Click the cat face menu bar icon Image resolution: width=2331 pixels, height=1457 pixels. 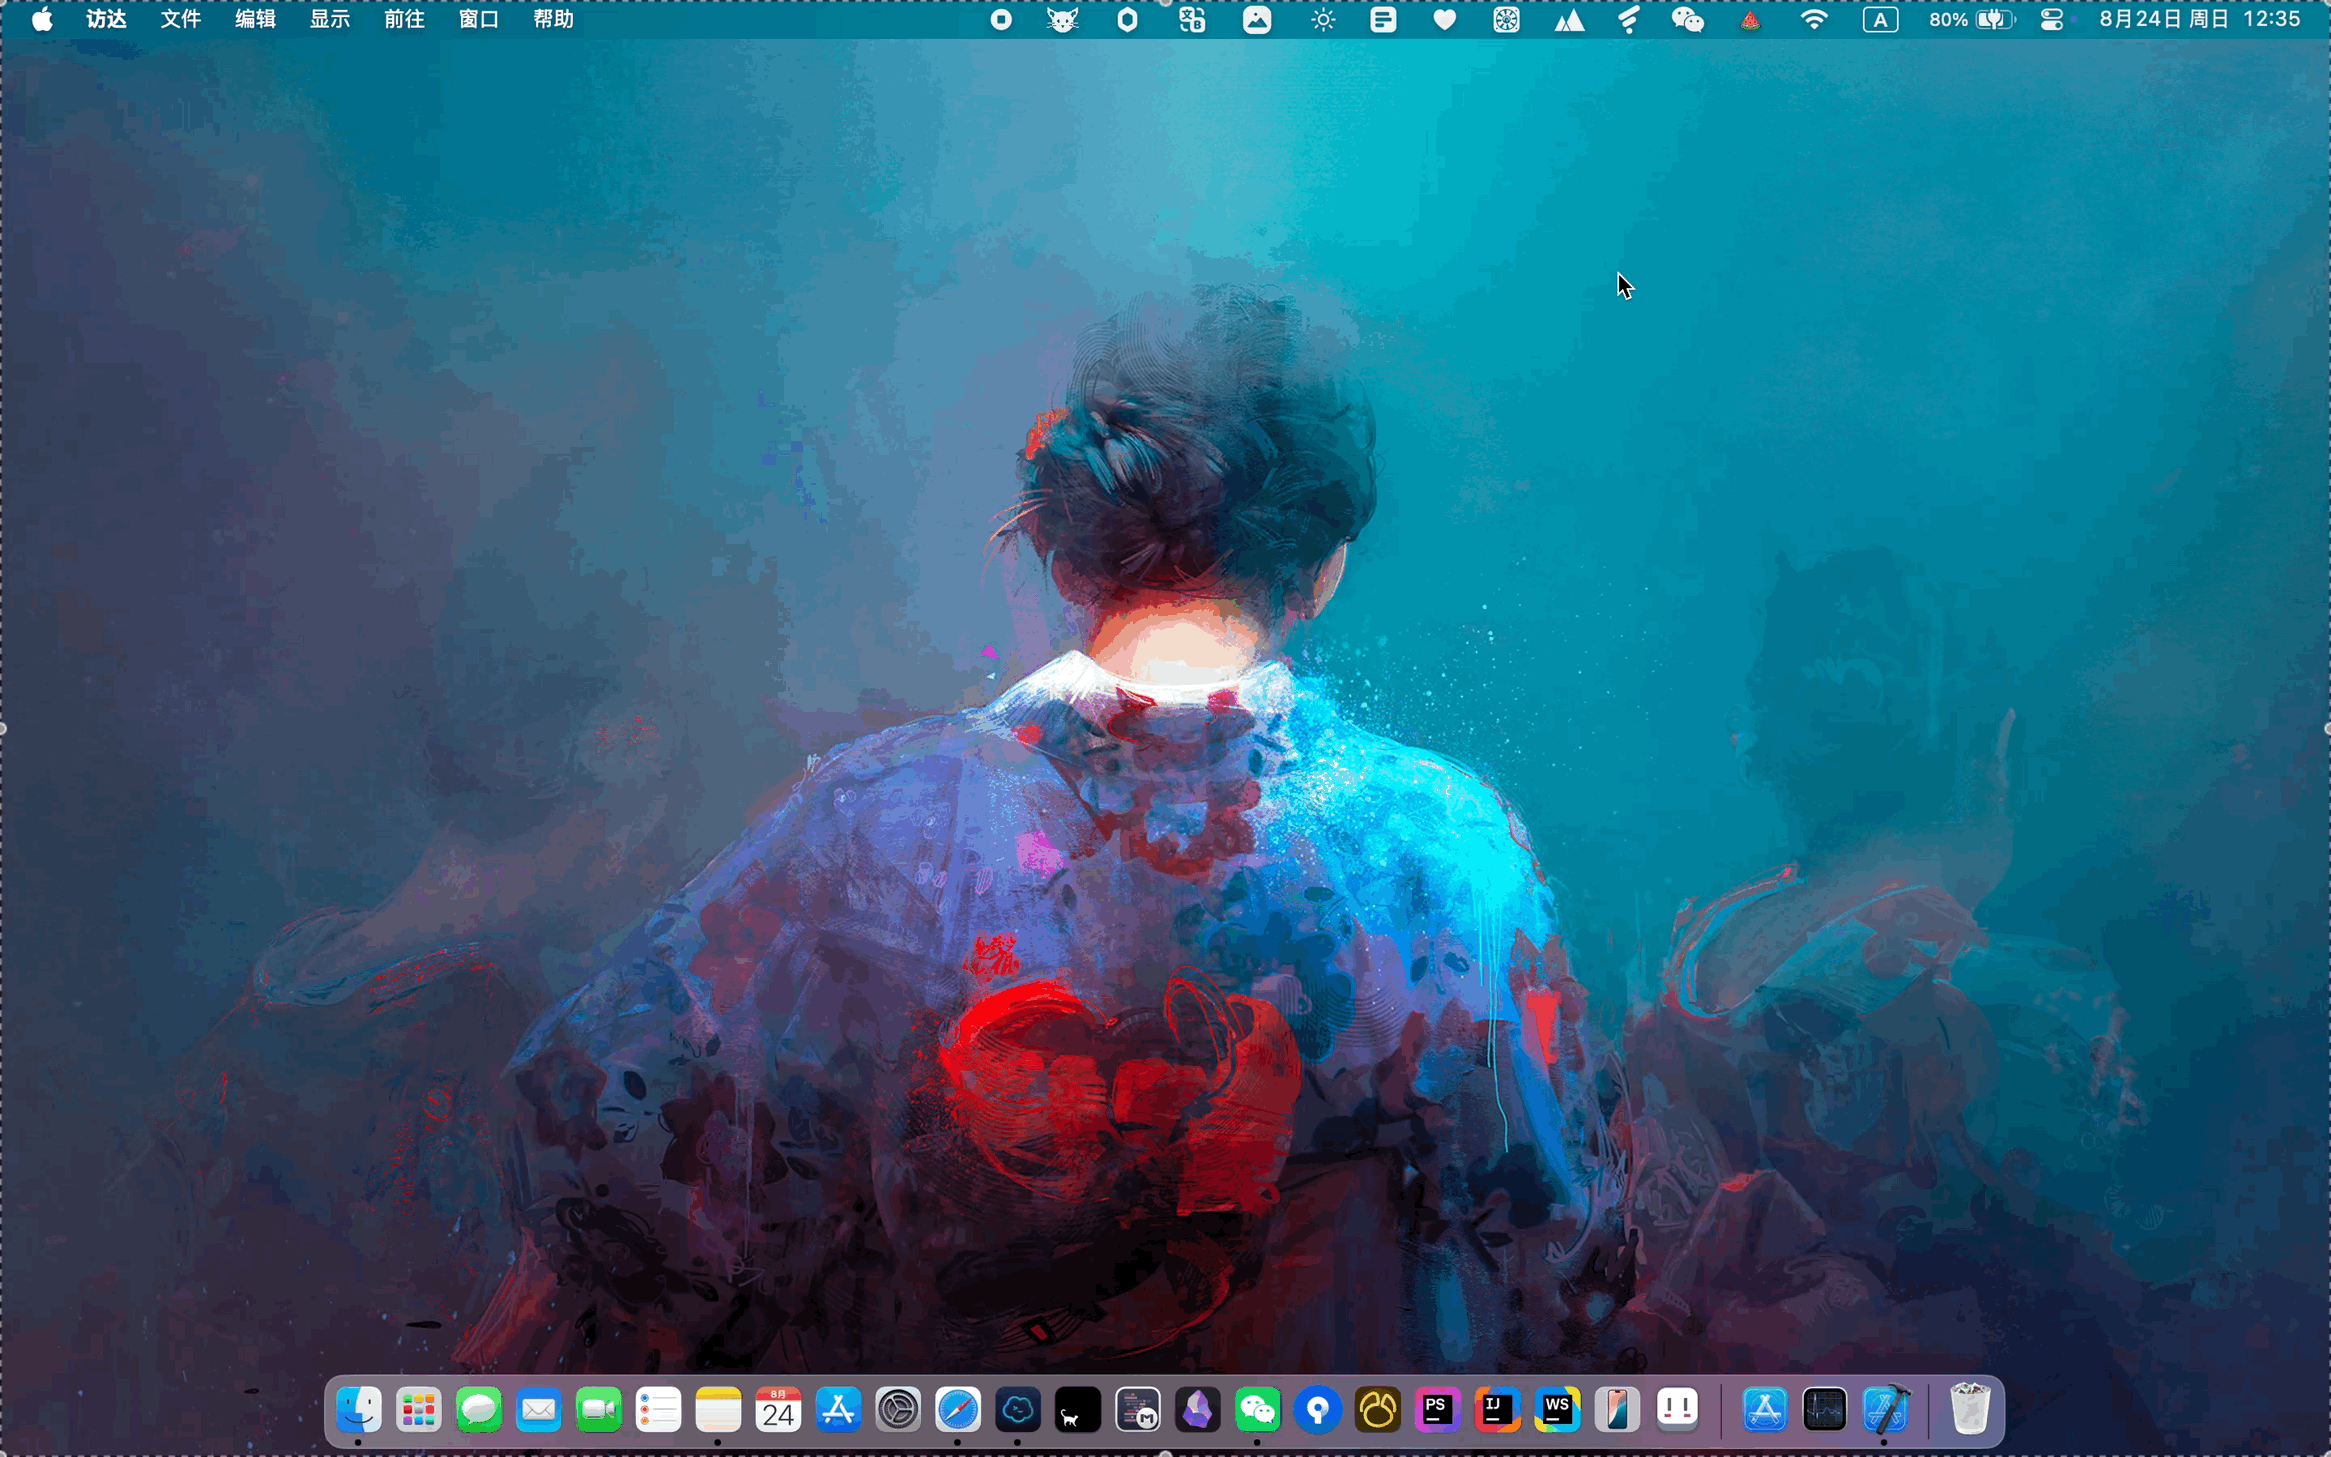coord(1063,20)
